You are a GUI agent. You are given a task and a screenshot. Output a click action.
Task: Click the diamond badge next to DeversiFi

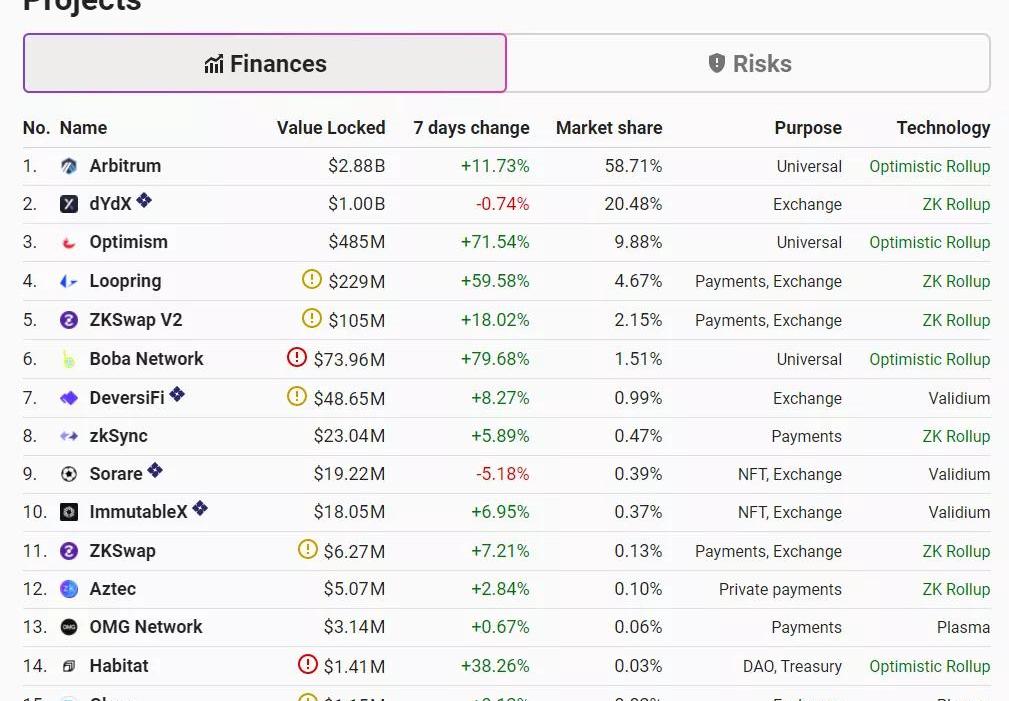[177, 394]
